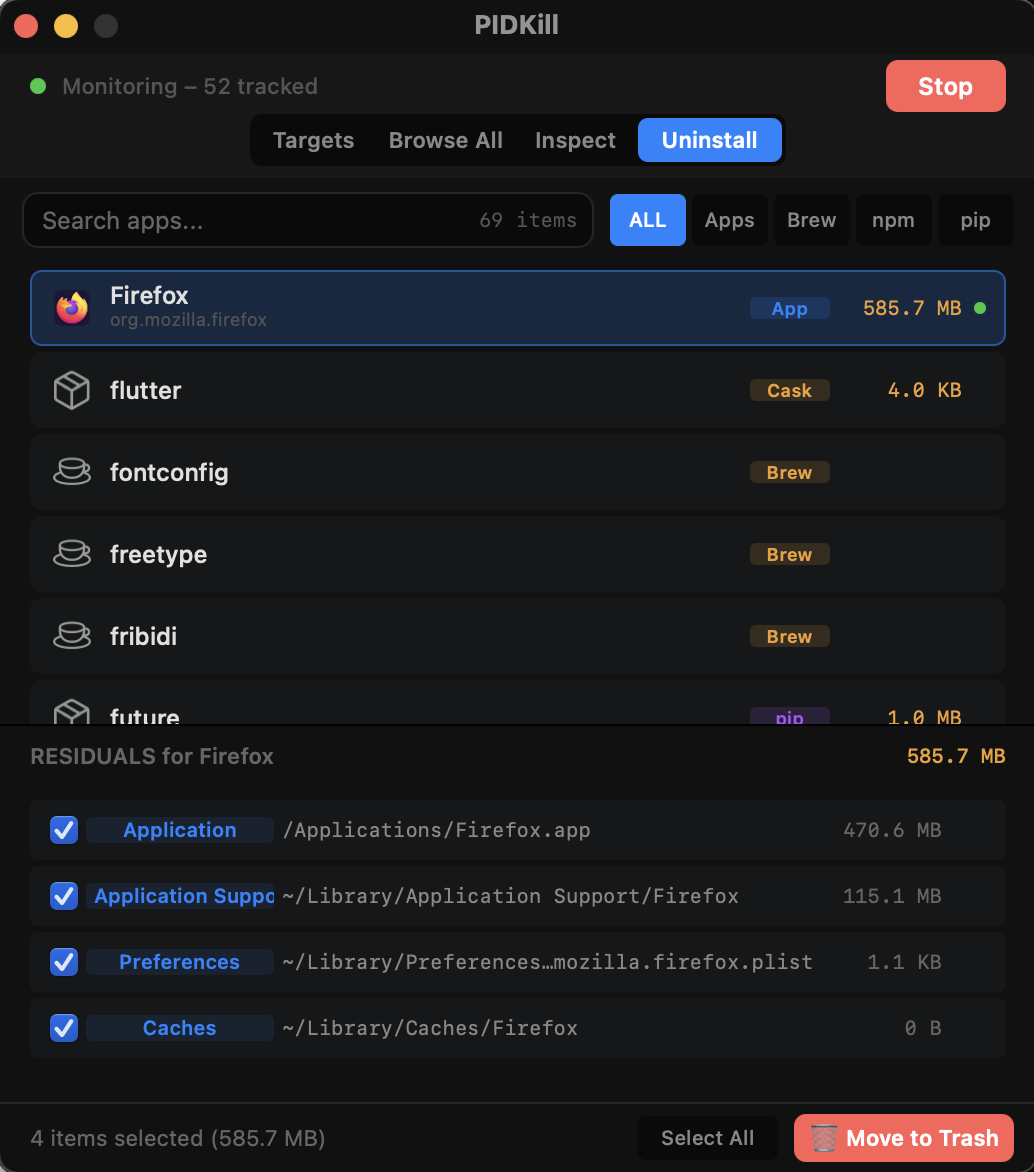Screen dimensions: 1034x1172
Task: Uncheck the Preferences residual checkbox
Action: coord(64,962)
